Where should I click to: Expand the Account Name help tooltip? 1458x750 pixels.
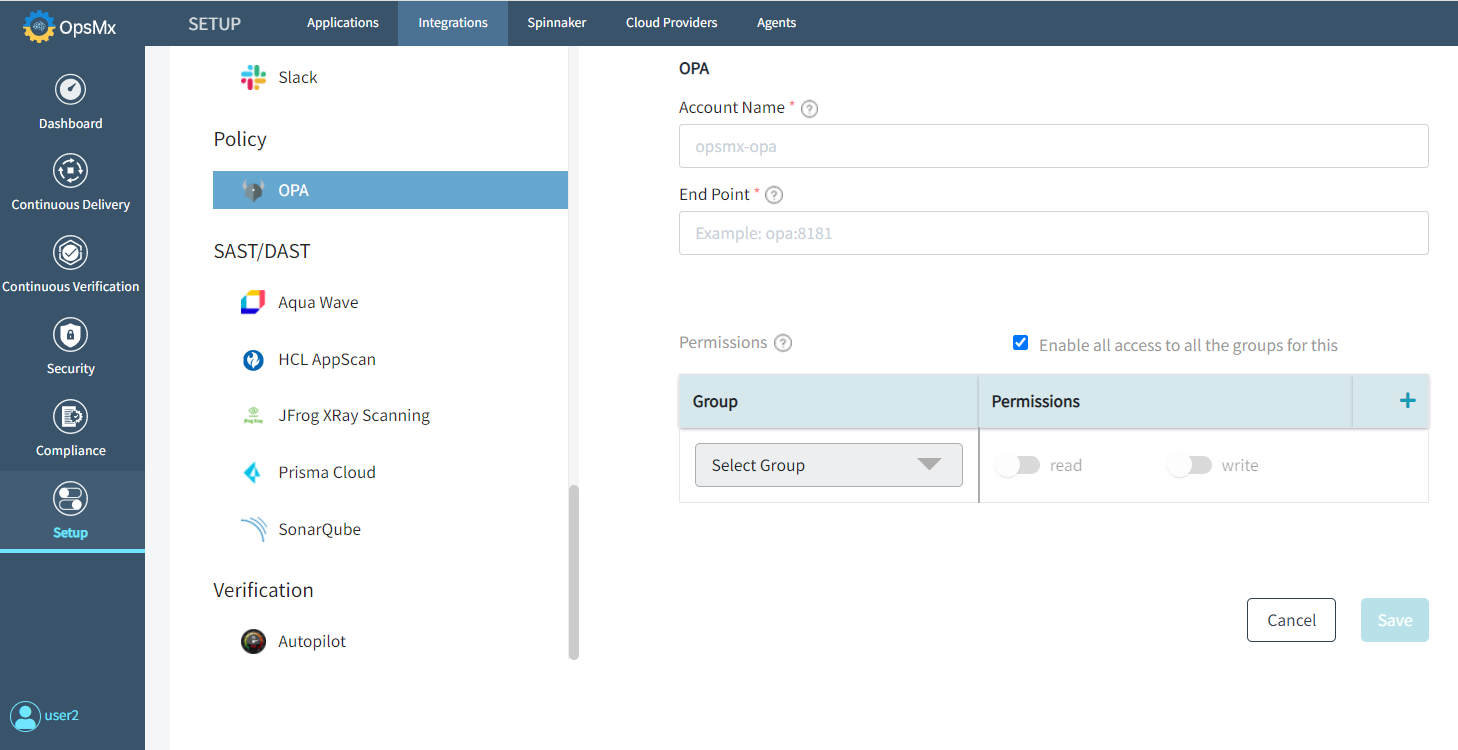[809, 108]
